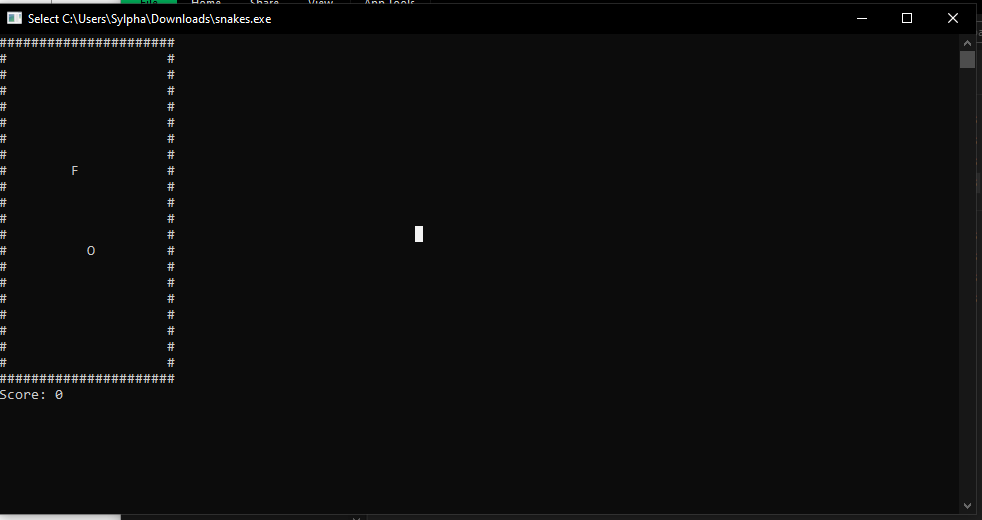982x520 pixels.
Task: Click the white block cursor in the console
Action: click(x=419, y=234)
